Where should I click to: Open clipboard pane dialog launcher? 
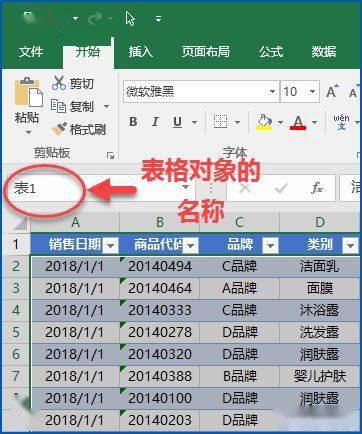(110, 155)
